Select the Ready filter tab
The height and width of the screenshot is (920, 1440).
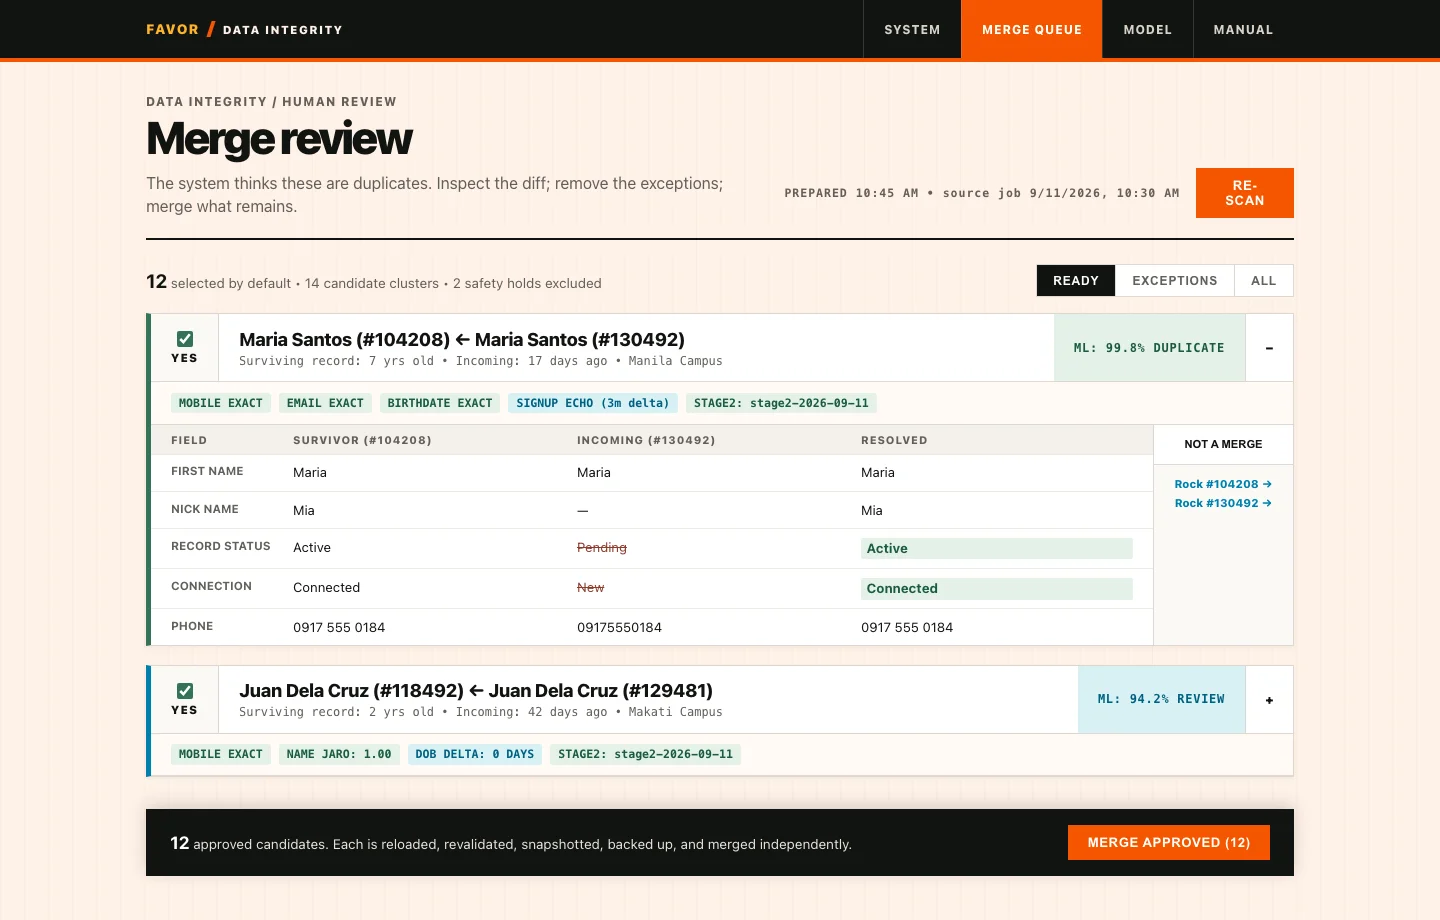pos(1076,281)
